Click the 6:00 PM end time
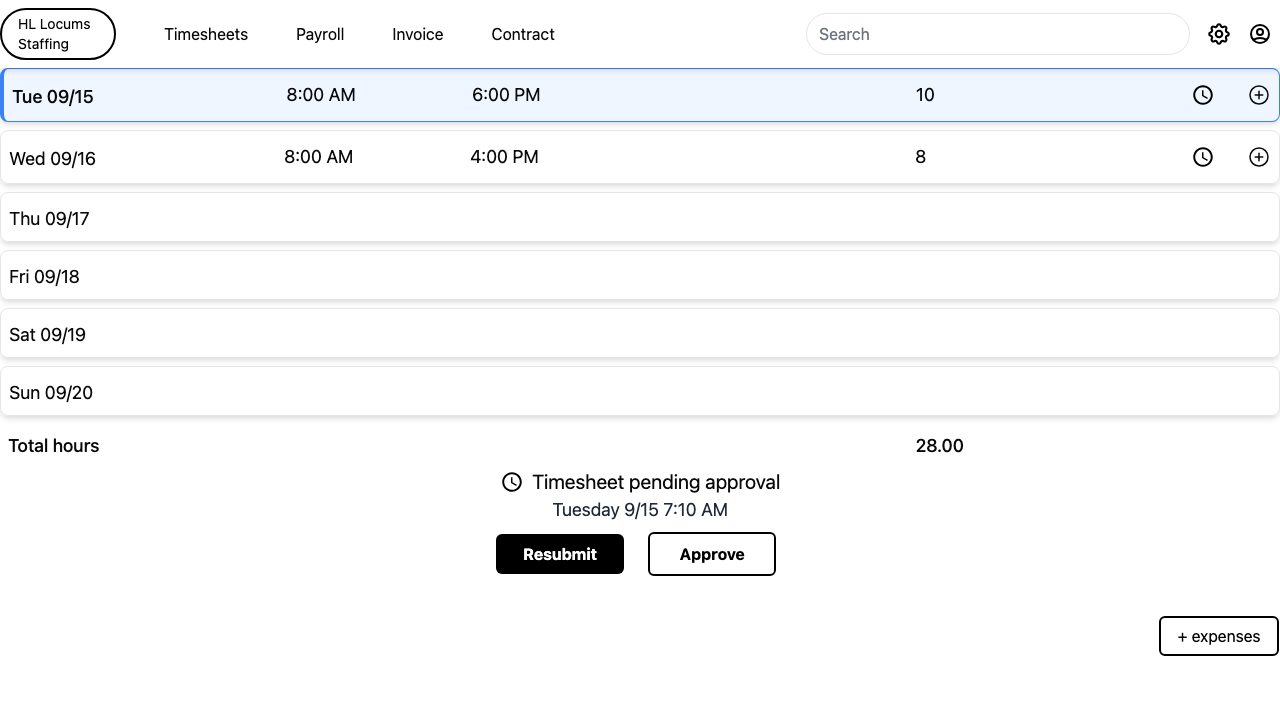The image size is (1280, 720). [506, 95]
